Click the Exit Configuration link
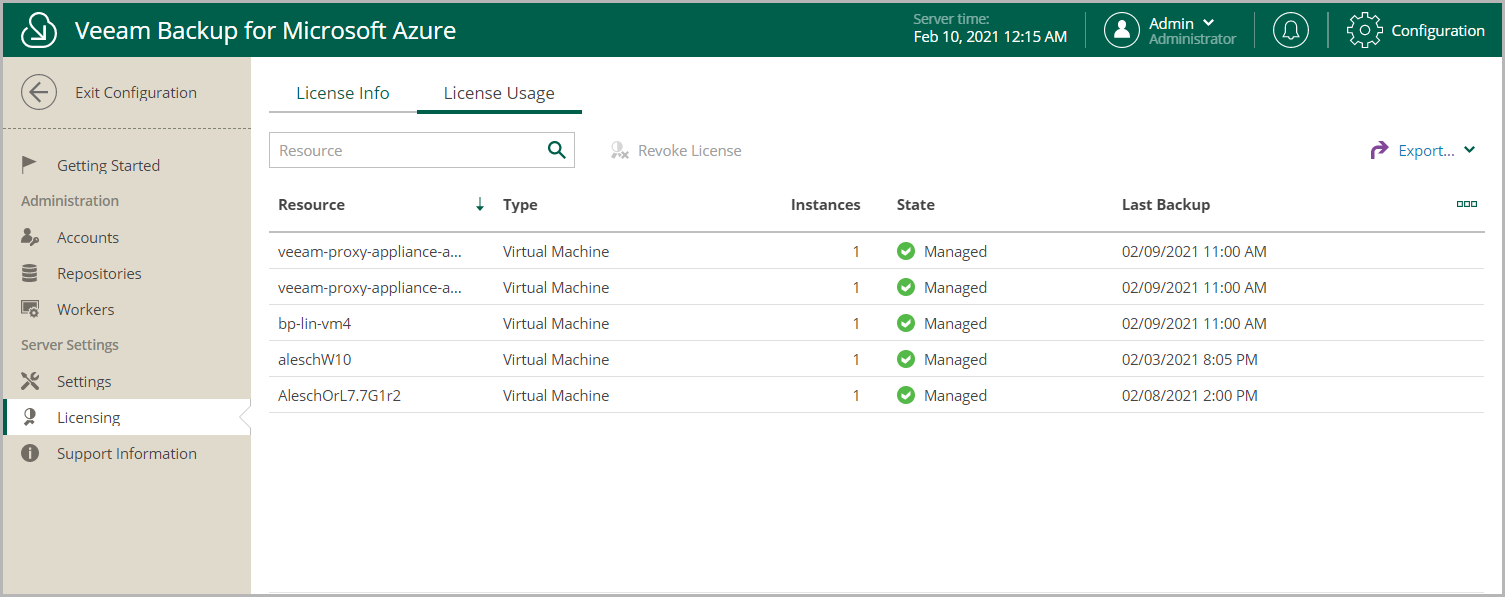The height and width of the screenshot is (597, 1505). coord(136,93)
